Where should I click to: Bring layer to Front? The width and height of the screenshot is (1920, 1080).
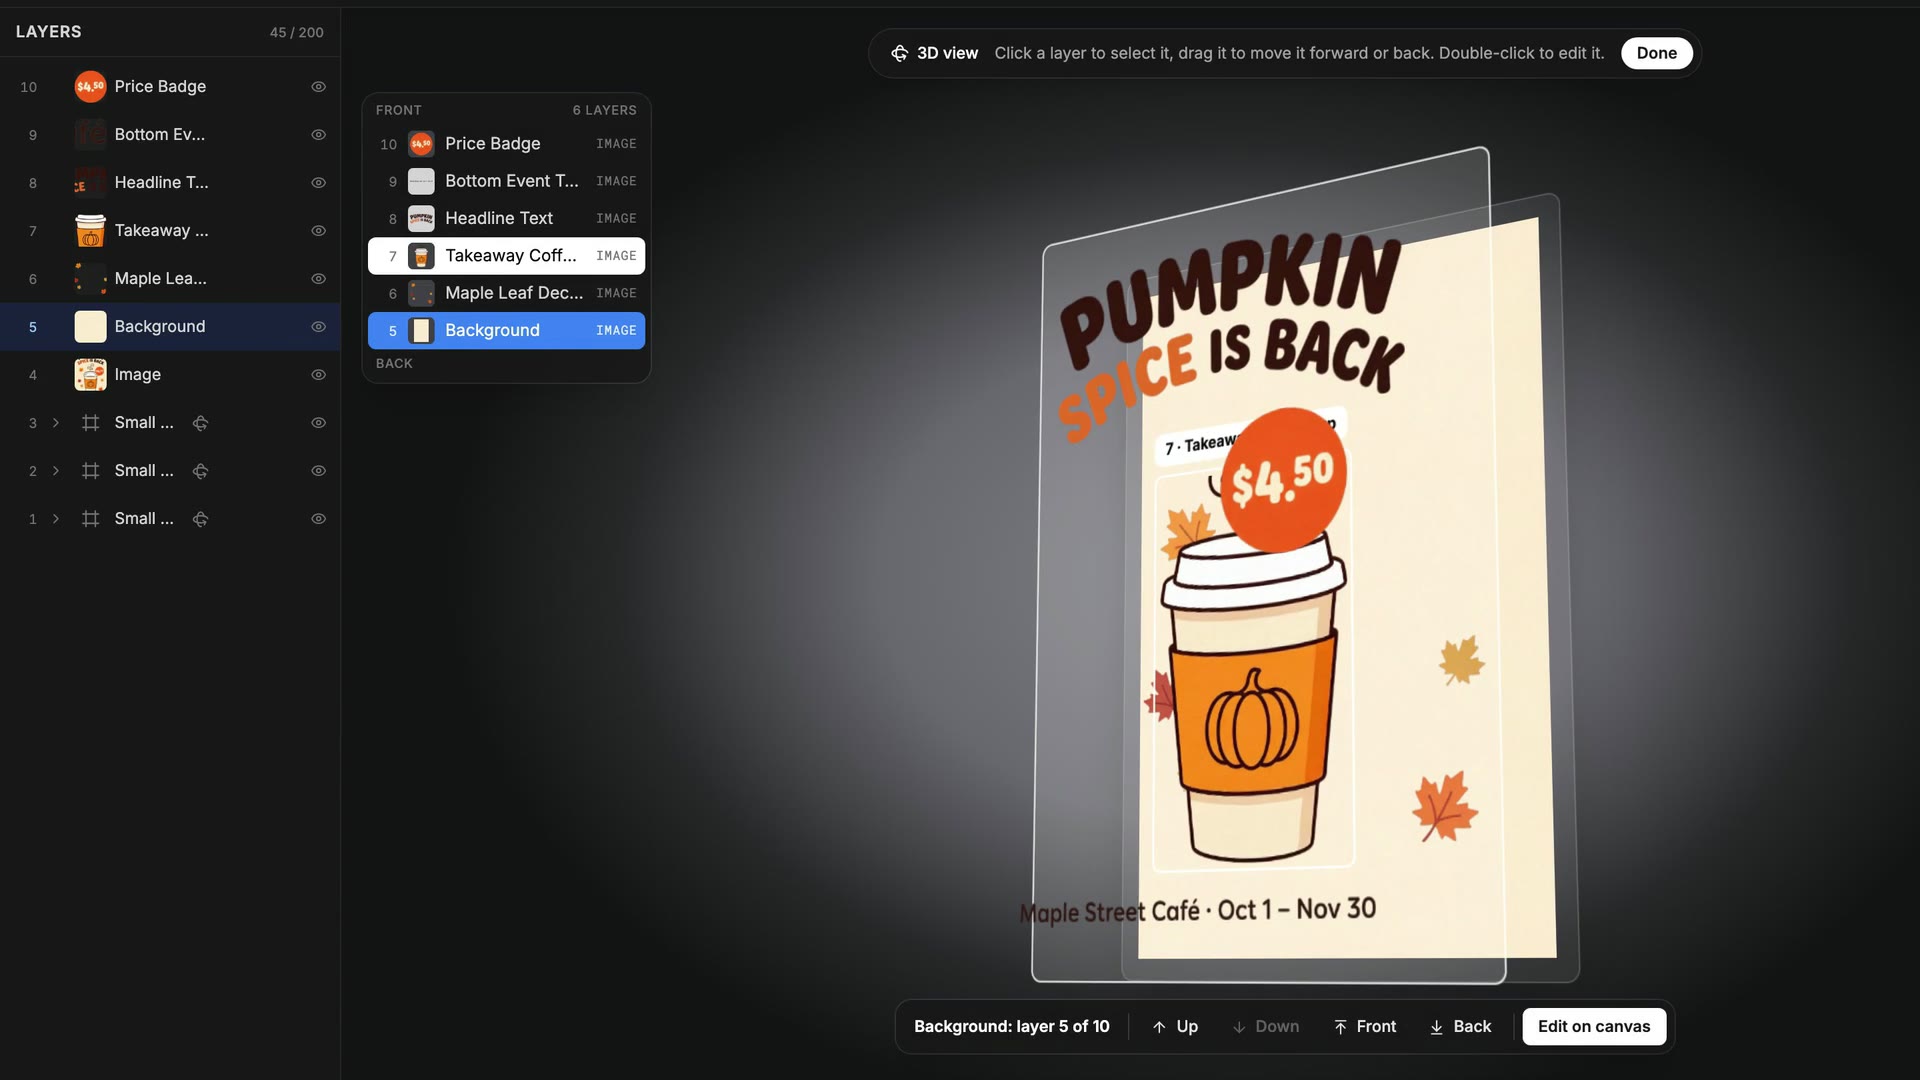[1364, 1027]
